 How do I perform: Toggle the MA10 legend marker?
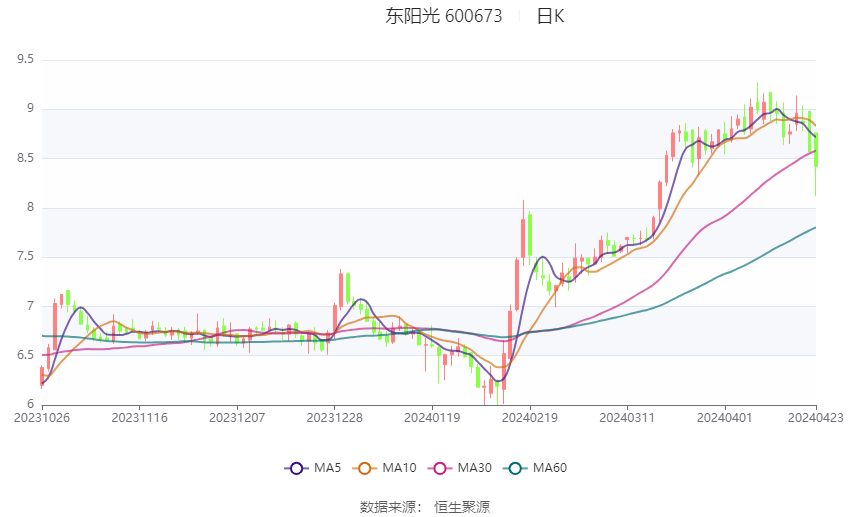(x=364, y=468)
